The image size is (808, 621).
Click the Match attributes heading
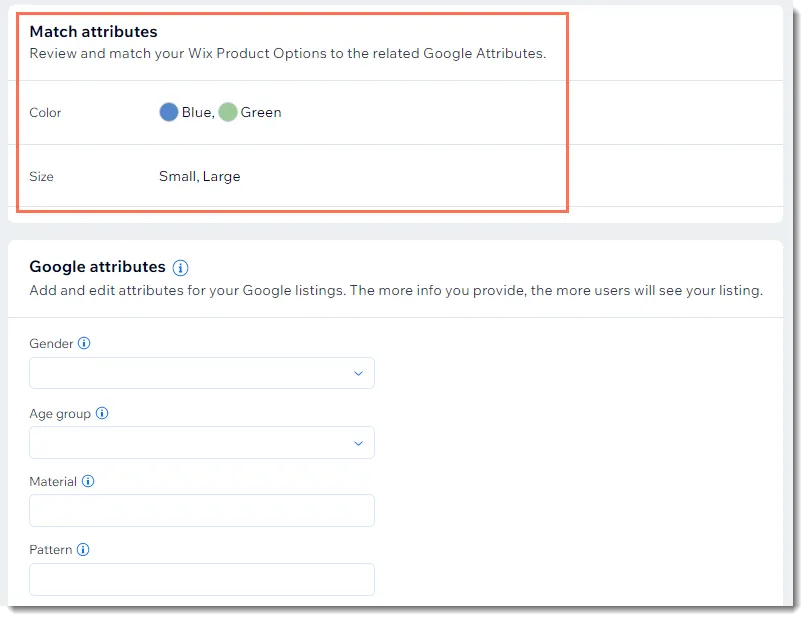pyautogui.click(x=93, y=32)
